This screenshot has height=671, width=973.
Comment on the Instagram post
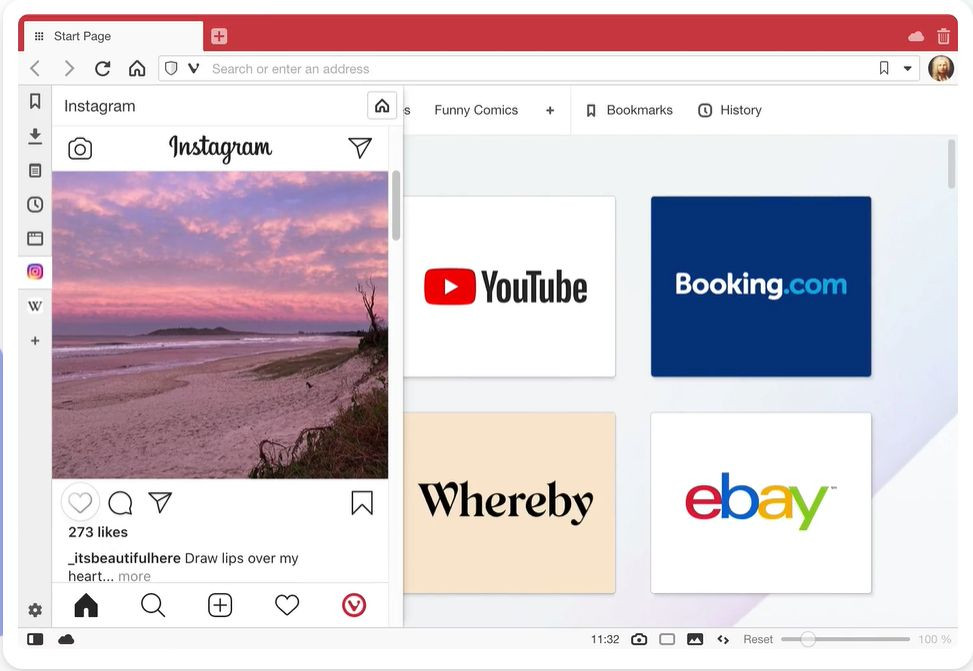coord(120,503)
